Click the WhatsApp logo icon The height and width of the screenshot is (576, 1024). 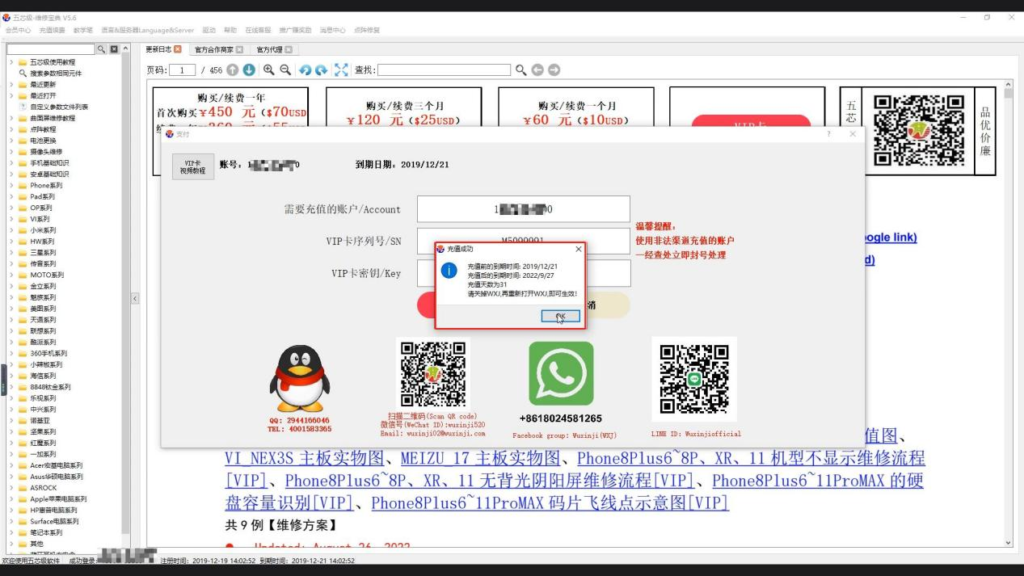pos(561,374)
